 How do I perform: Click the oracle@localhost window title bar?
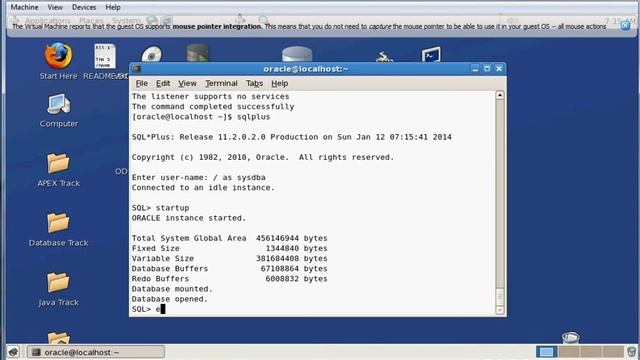[305, 69]
